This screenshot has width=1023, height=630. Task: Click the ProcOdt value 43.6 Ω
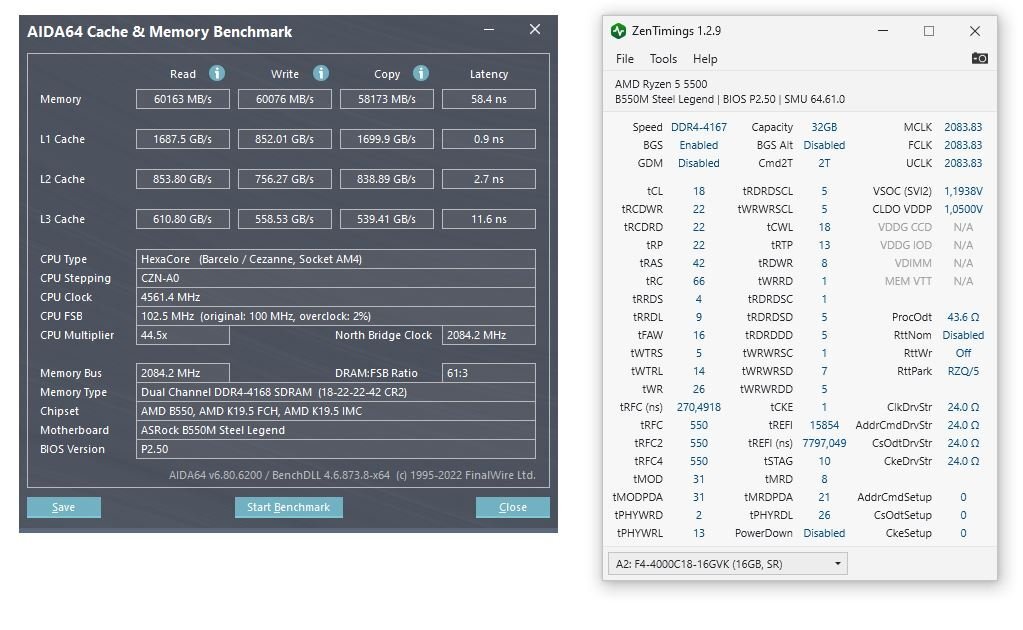coord(963,317)
